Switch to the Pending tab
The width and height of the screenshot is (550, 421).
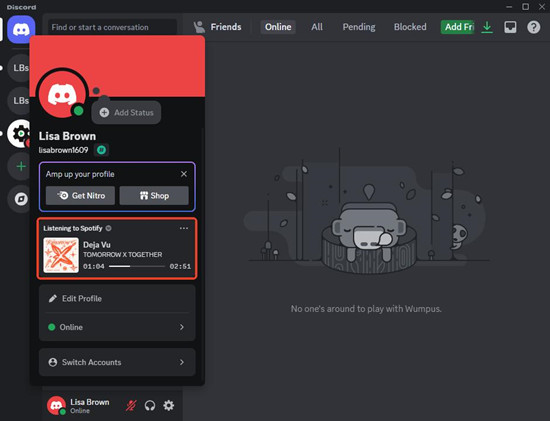coord(359,27)
